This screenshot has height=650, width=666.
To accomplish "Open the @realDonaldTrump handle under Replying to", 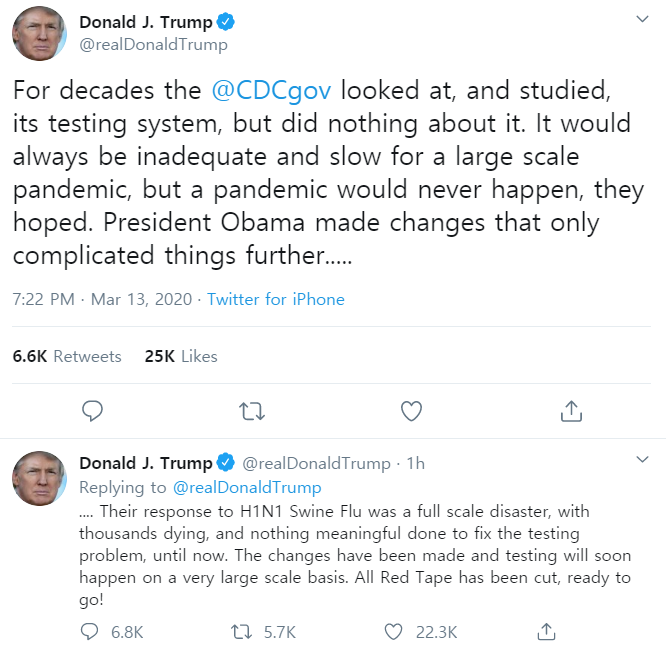I will (247, 488).
